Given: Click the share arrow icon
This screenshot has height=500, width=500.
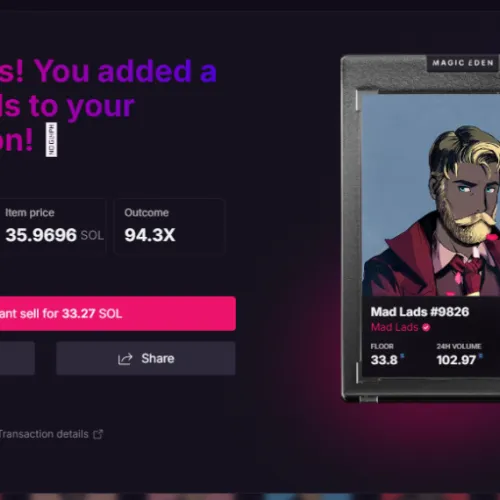Looking at the screenshot, I should tap(125, 359).
